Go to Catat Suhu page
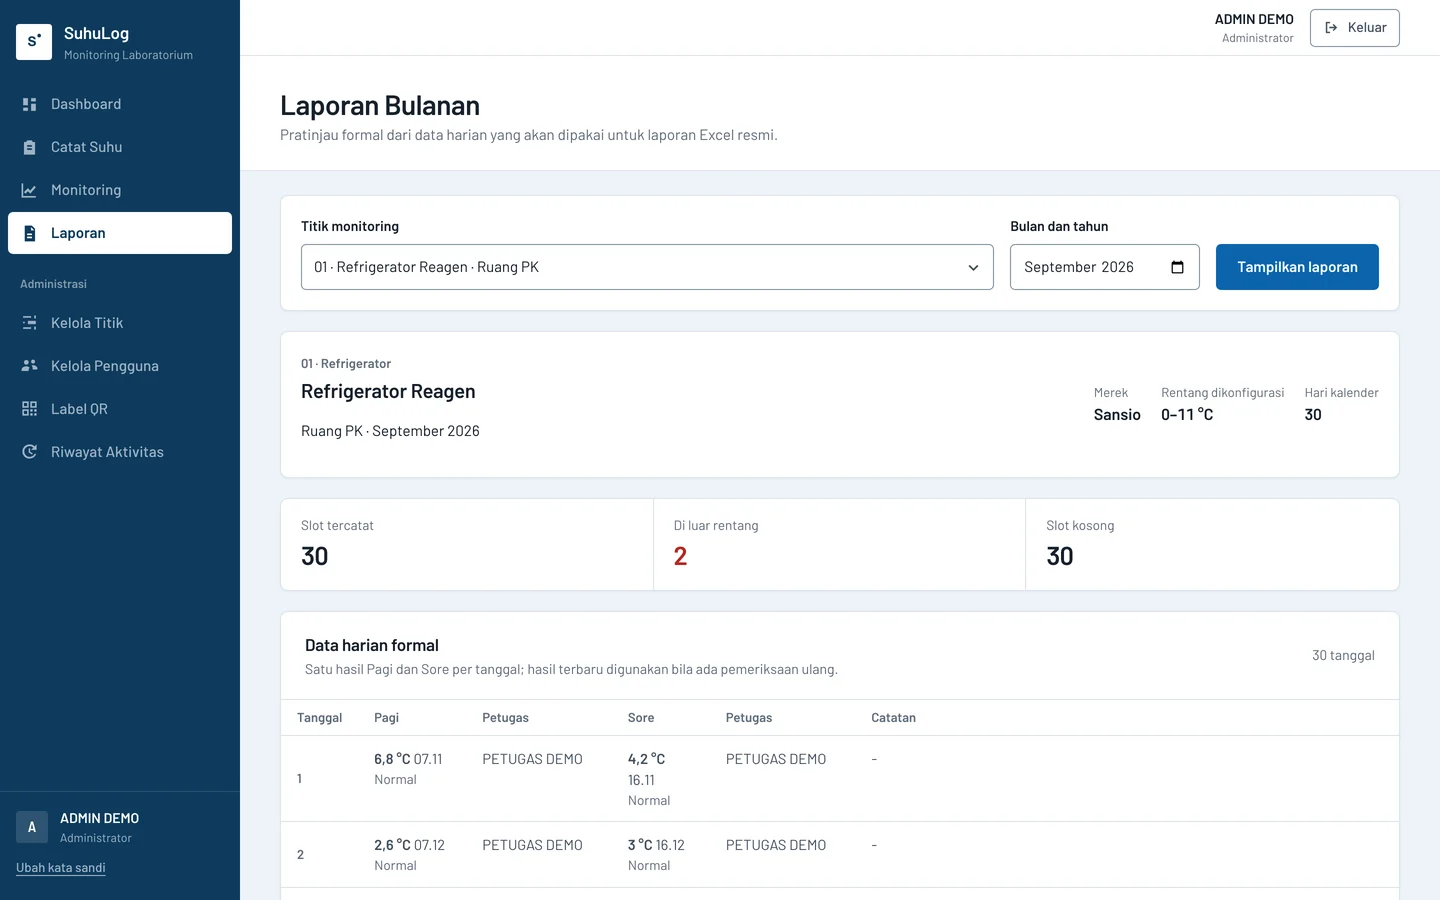Screen dimensions: 1440x900 pos(120,147)
